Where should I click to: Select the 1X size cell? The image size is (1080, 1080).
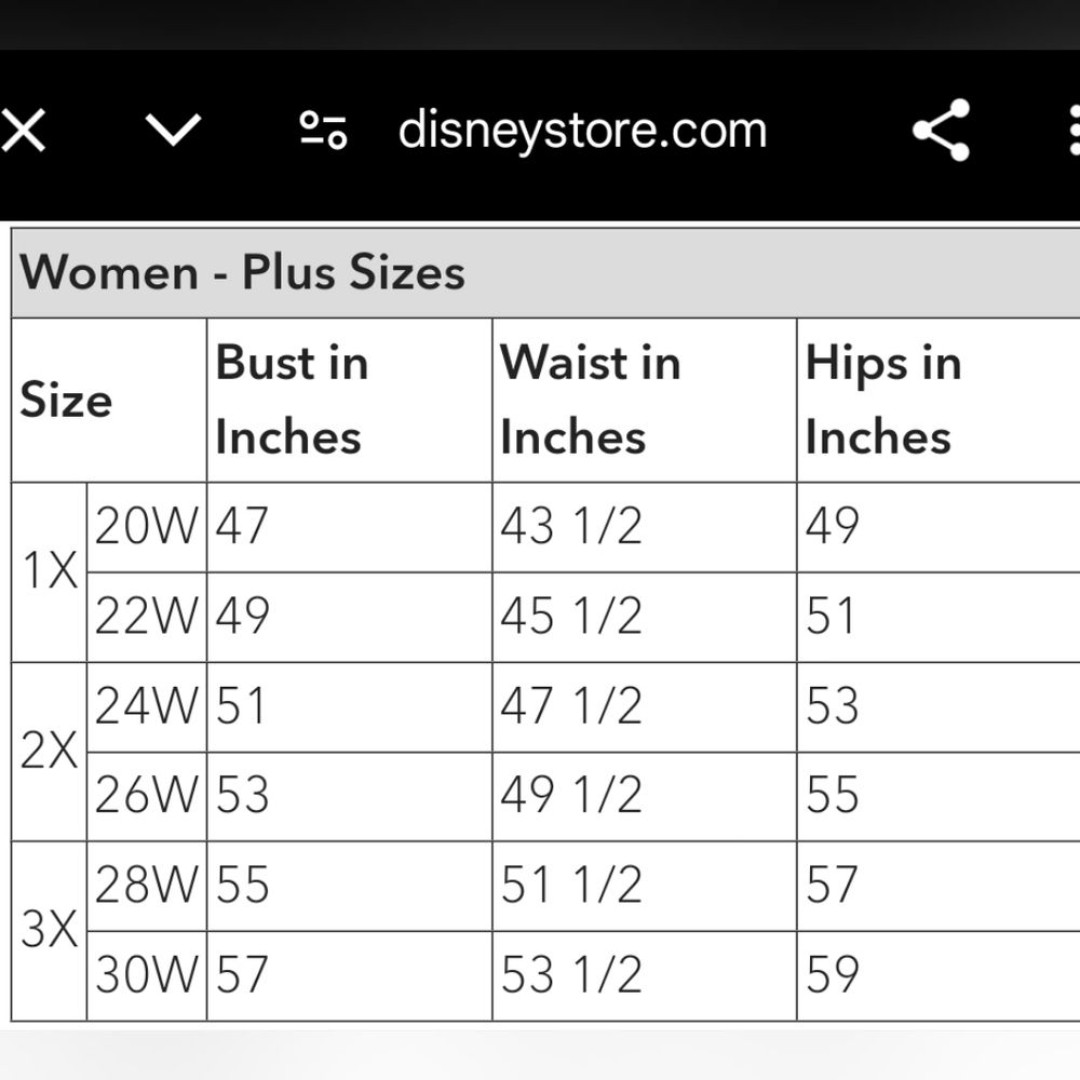point(50,572)
